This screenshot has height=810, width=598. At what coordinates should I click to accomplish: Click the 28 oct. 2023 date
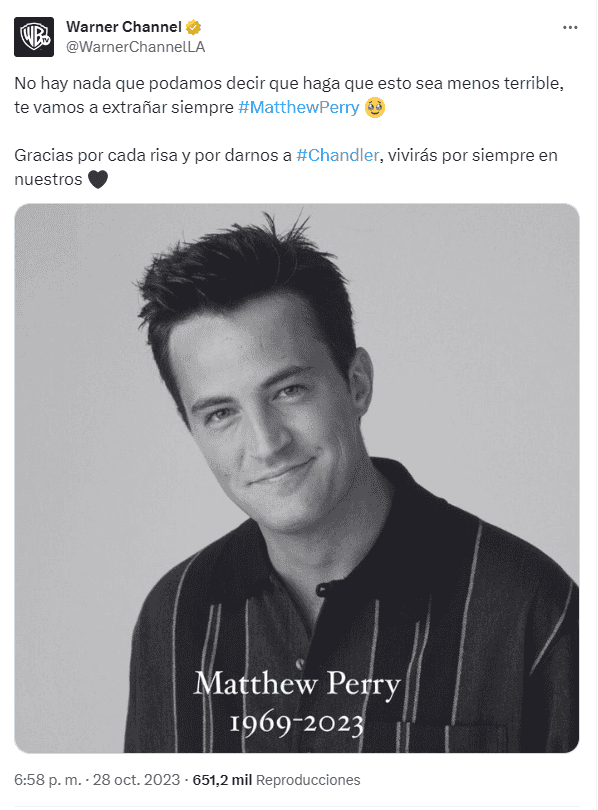click(136, 780)
